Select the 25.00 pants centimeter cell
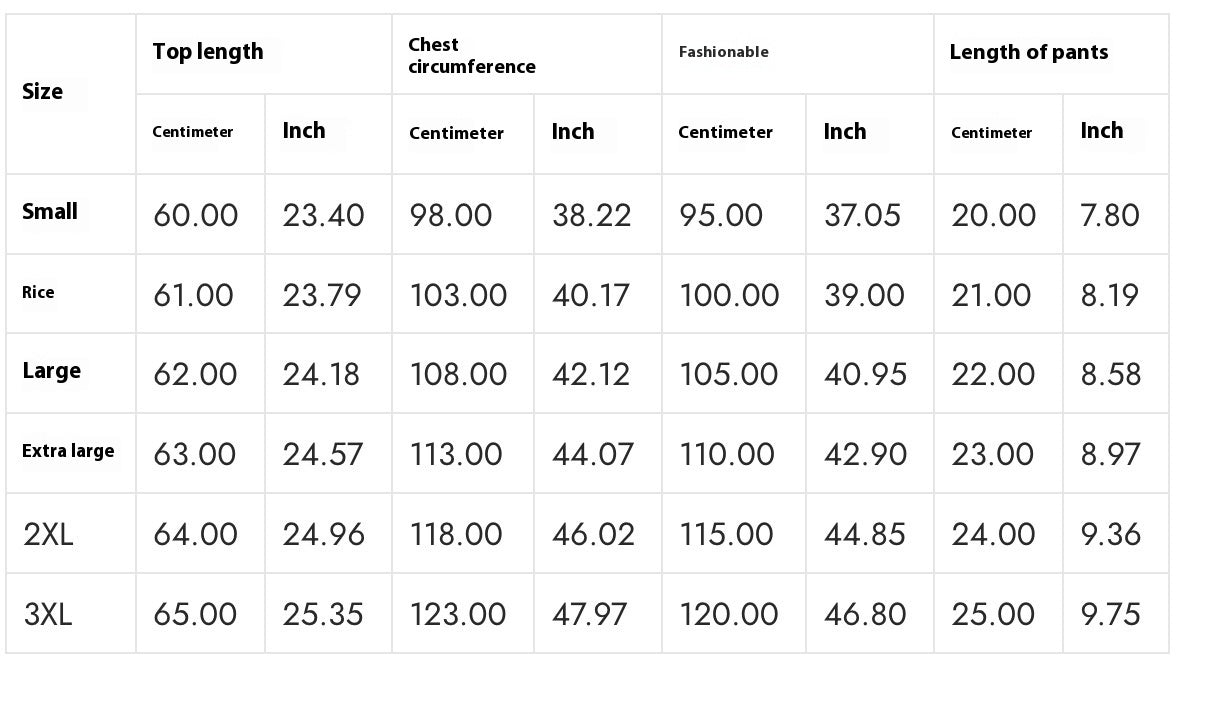Screen dimensions: 1218x708 [993, 614]
